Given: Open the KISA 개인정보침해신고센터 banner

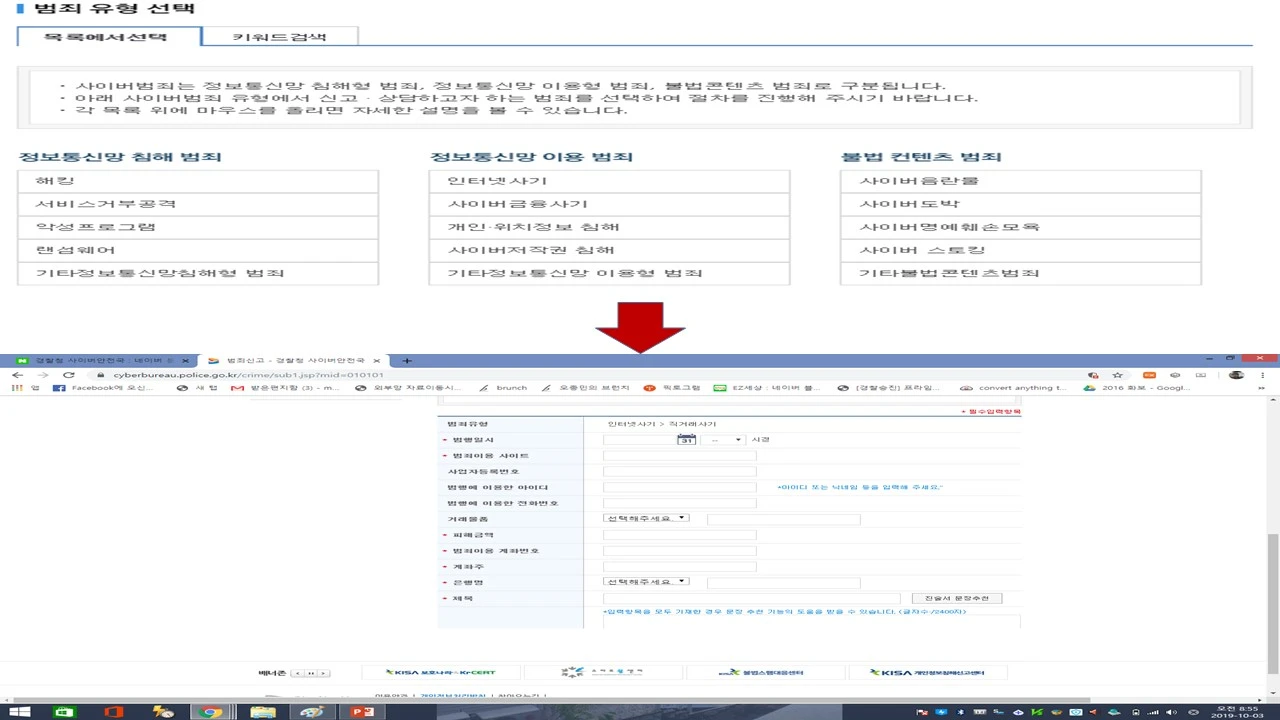Looking at the screenshot, I should 927,672.
